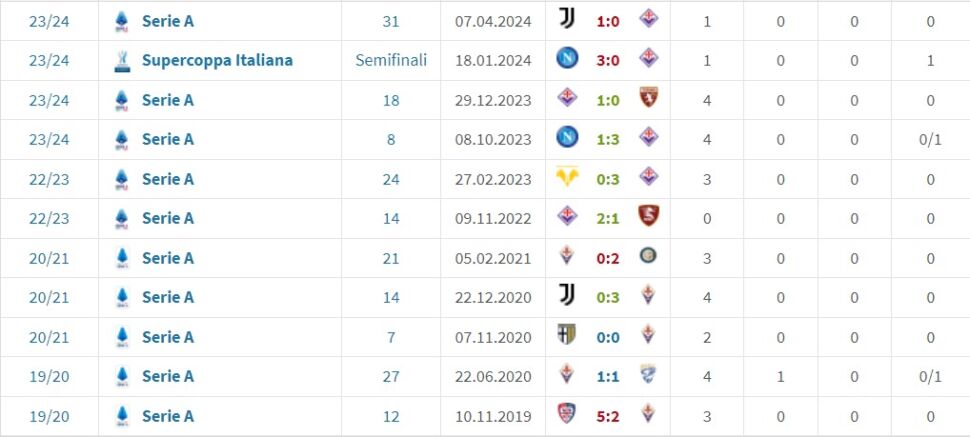This screenshot has width=970, height=437.
Task: Click Inter crest in 05.02.2021 match
Action: pyautogui.click(x=649, y=257)
